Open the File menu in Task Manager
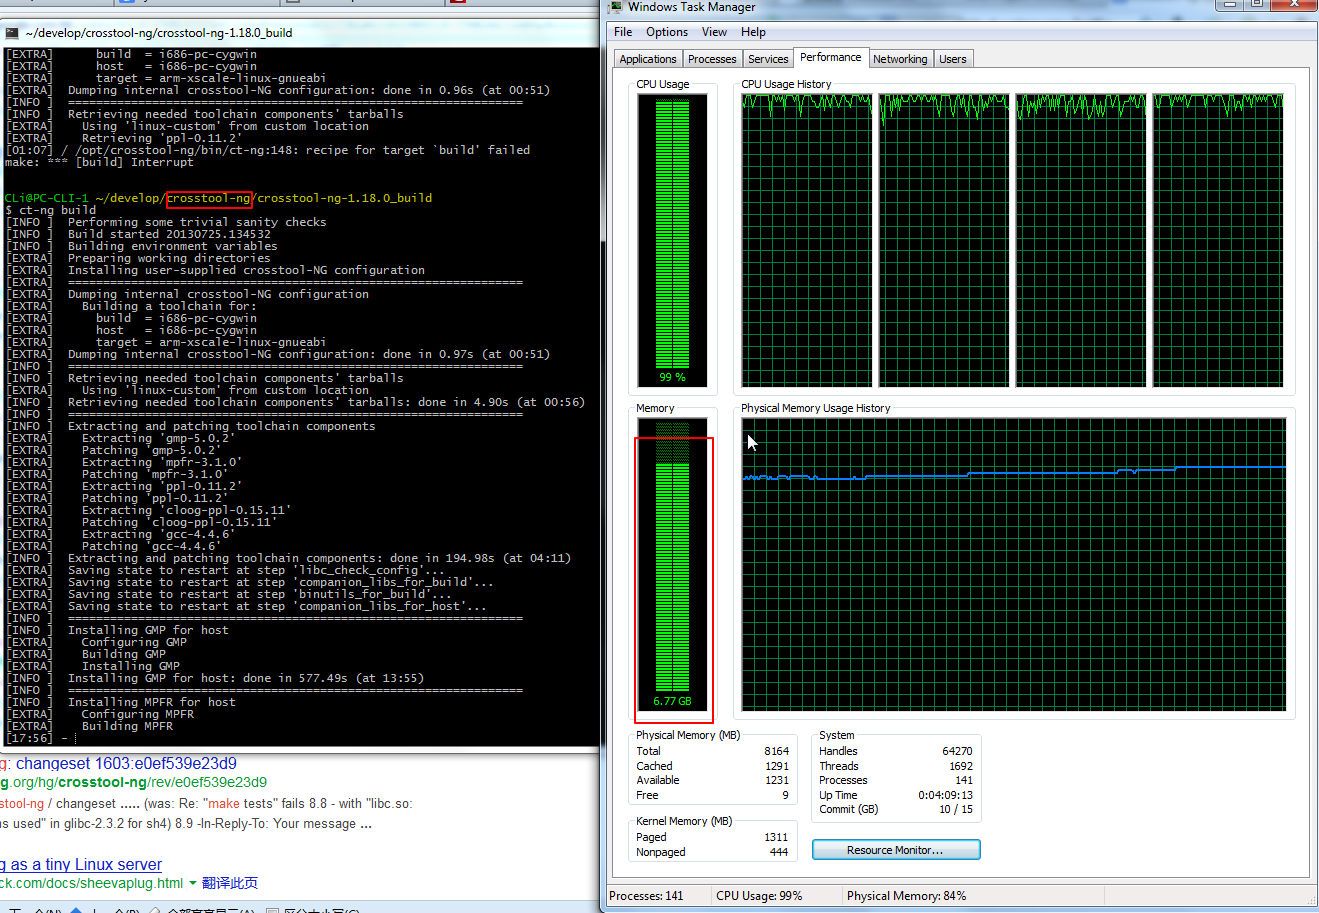Screen dimensions: 1319x913 tap(623, 32)
